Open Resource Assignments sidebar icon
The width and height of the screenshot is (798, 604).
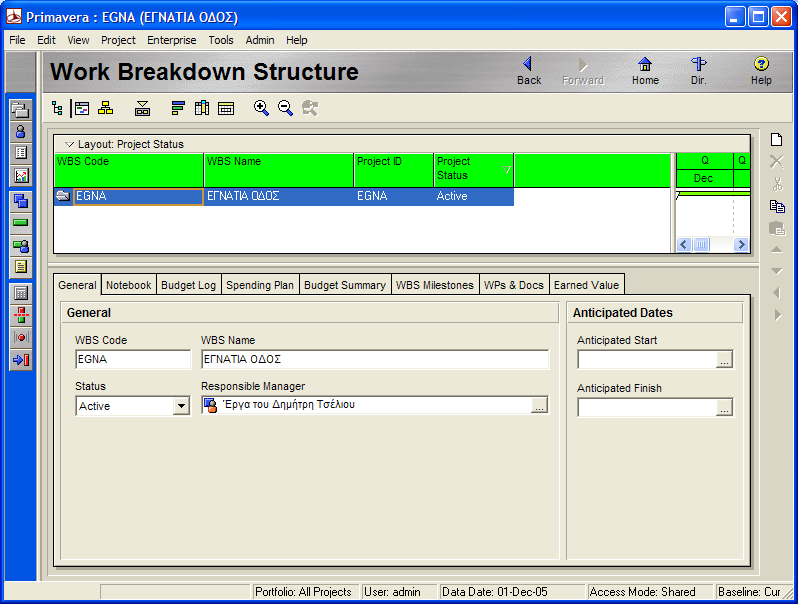click(21, 245)
